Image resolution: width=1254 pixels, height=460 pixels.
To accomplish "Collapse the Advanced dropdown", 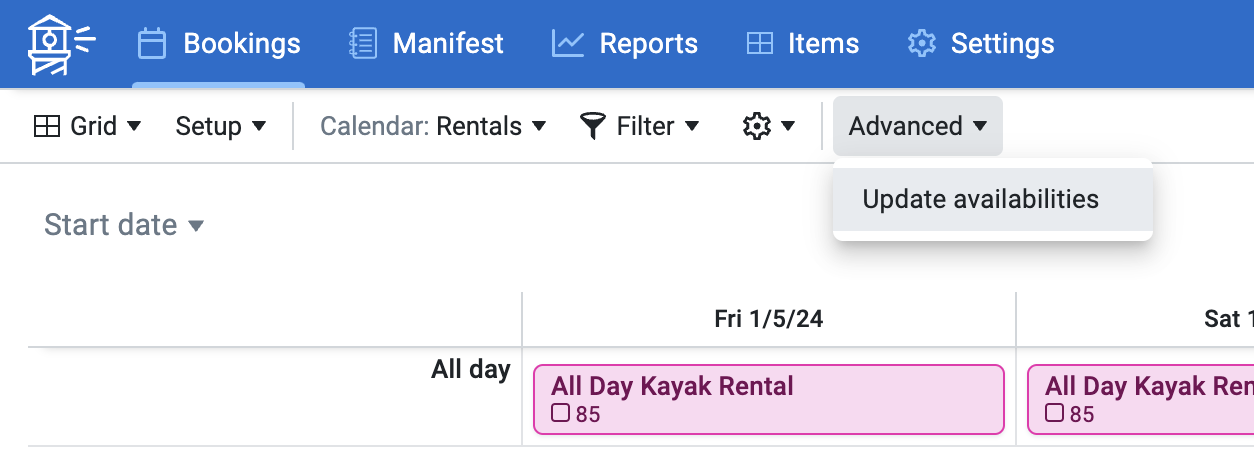I will click(918, 126).
